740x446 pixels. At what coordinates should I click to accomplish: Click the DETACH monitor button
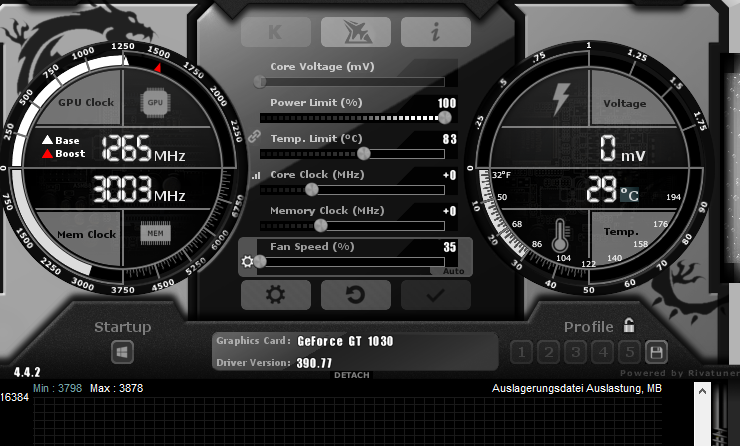click(352, 375)
